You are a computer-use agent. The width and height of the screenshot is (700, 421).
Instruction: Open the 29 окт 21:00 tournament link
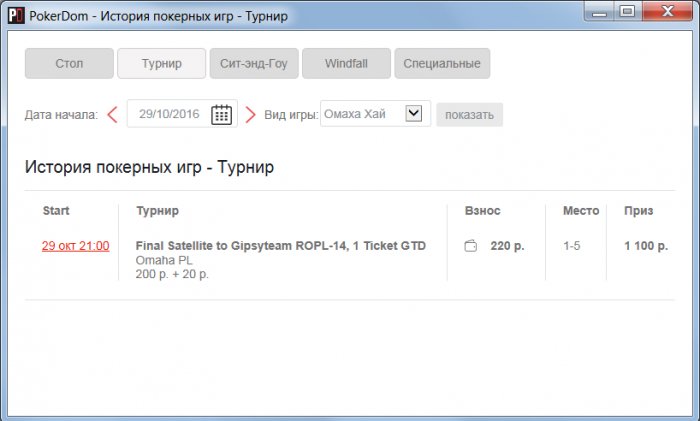(x=75, y=246)
